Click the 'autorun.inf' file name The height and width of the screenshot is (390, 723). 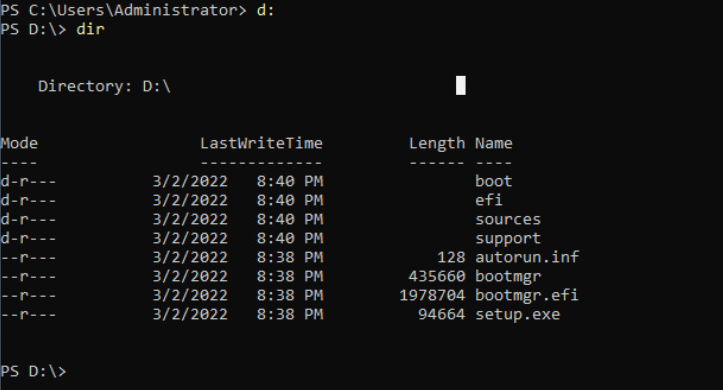click(527, 257)
